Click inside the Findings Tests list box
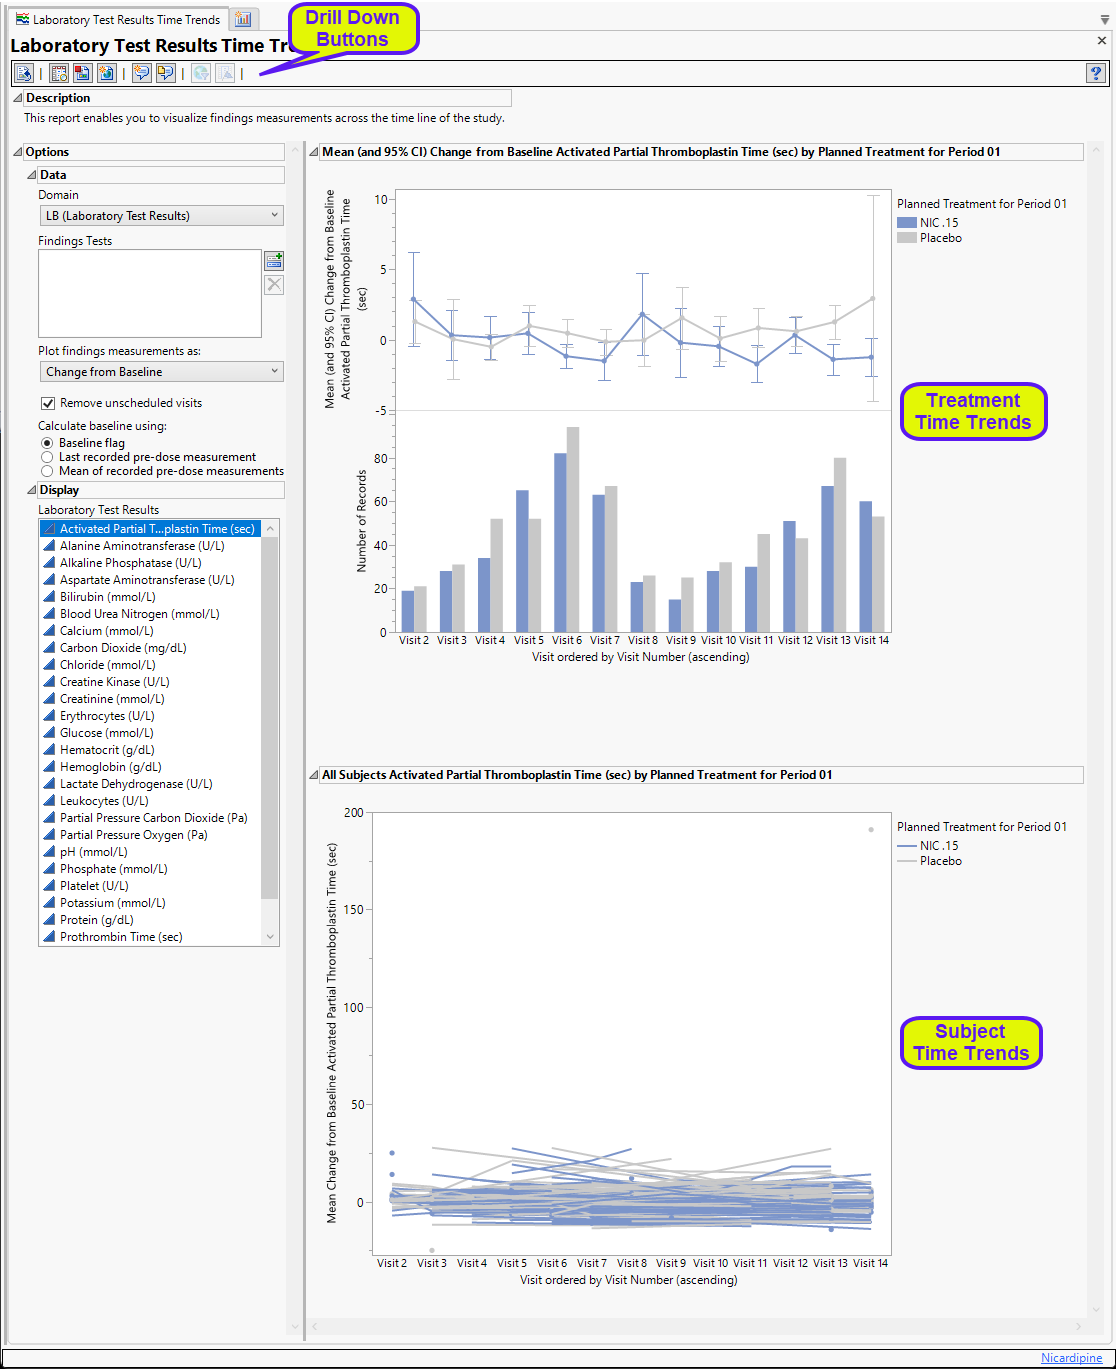 [x=150, y=293]
